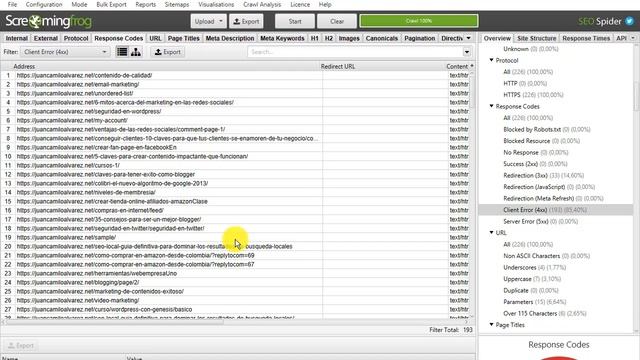
Task: Select Over 115 Characters in overview
Action: coord(545,313)
